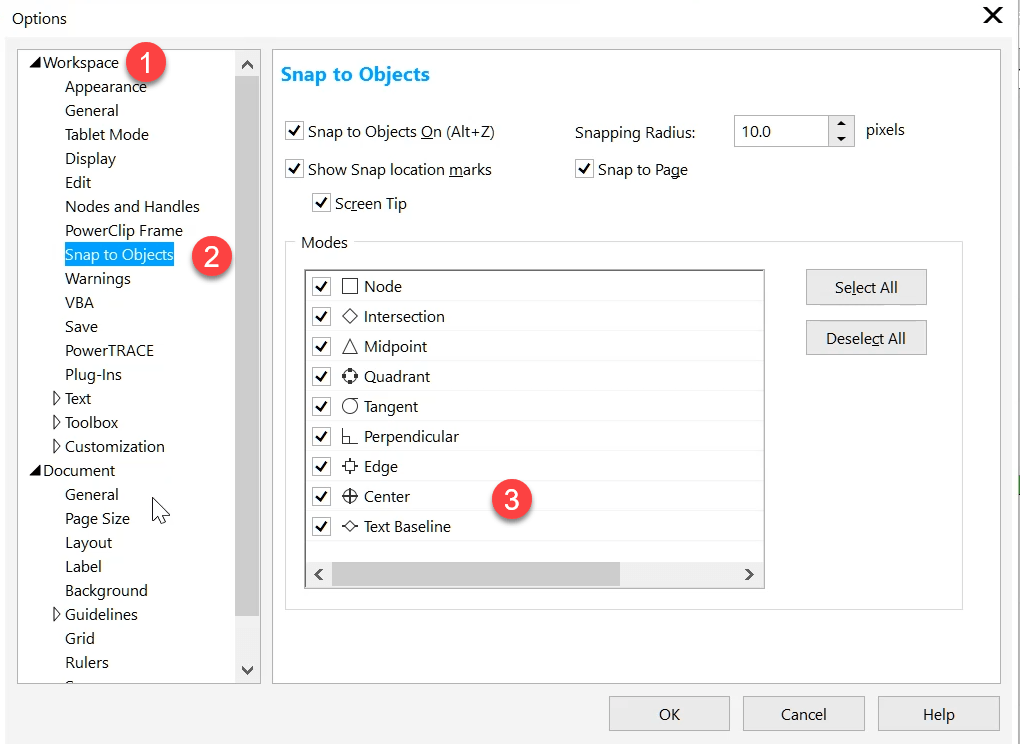Click the Center crosshair mode icon
Image resolution: width=1020 pixels, height=744 pixels.
point(349,497)
